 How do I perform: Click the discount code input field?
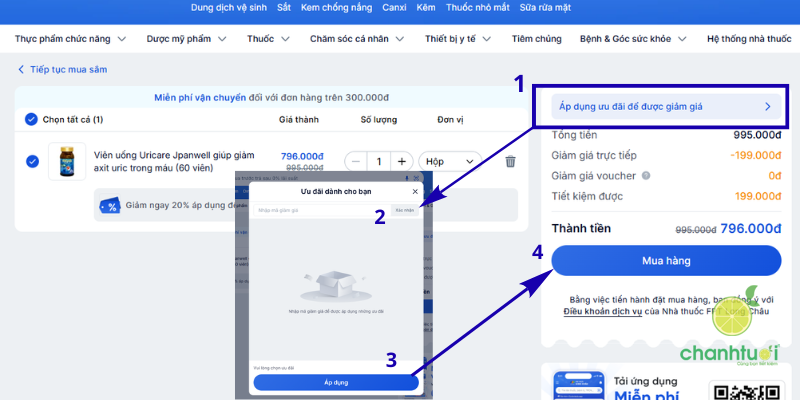coord(320,210)
